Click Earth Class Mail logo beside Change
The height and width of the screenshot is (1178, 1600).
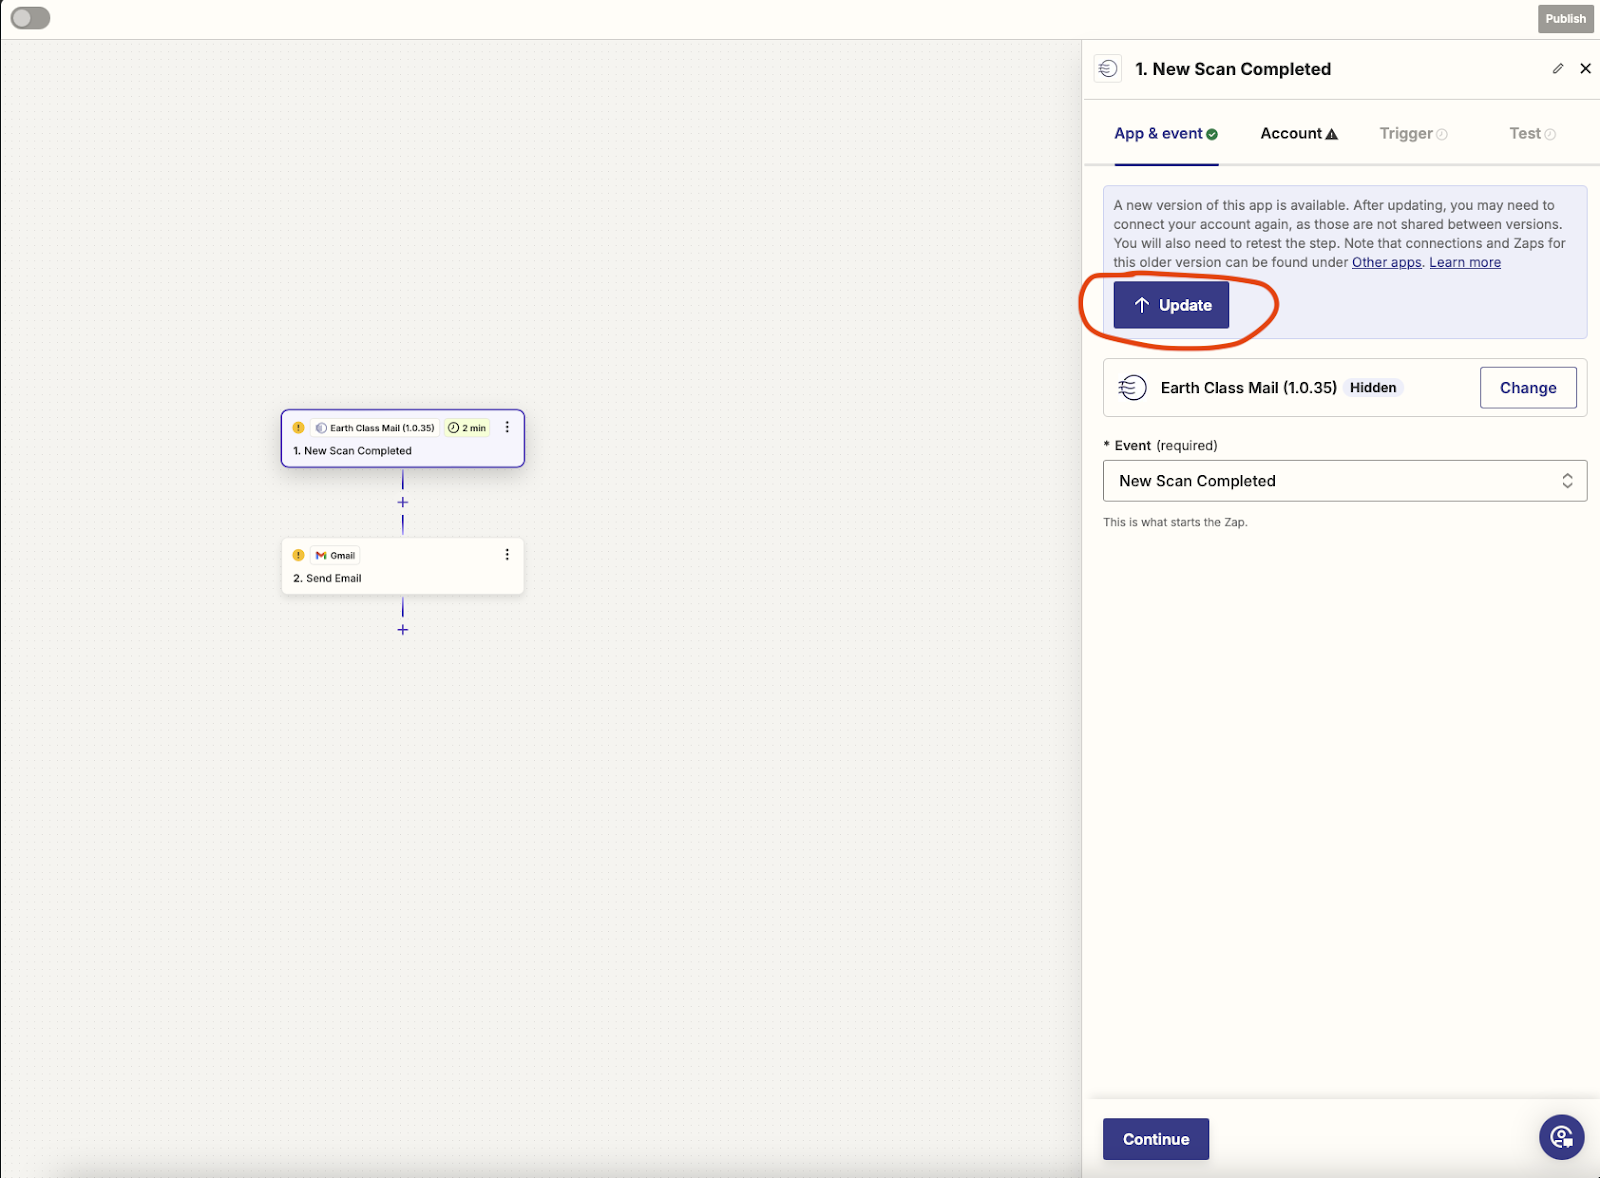pos(1132,388)
